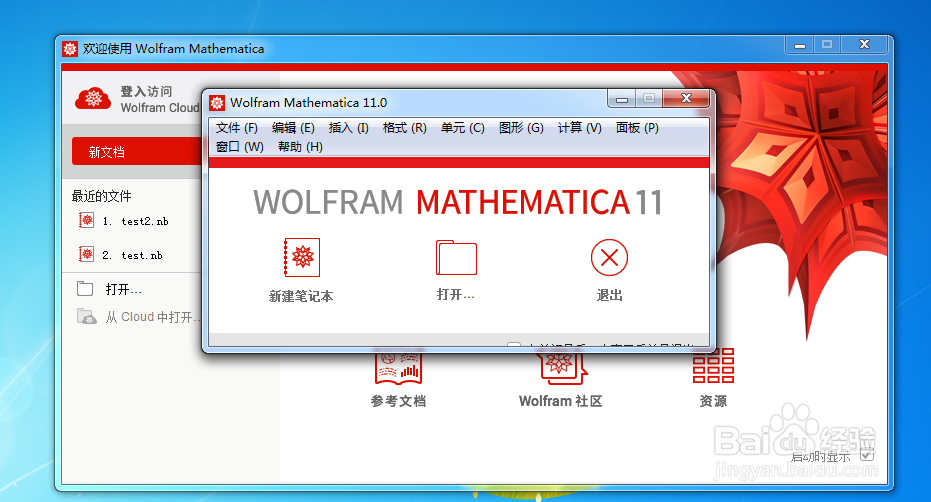Close the Mathematica 11.0 window
The width and height of the screenshot is (931, 502).
tap(686, 99)
